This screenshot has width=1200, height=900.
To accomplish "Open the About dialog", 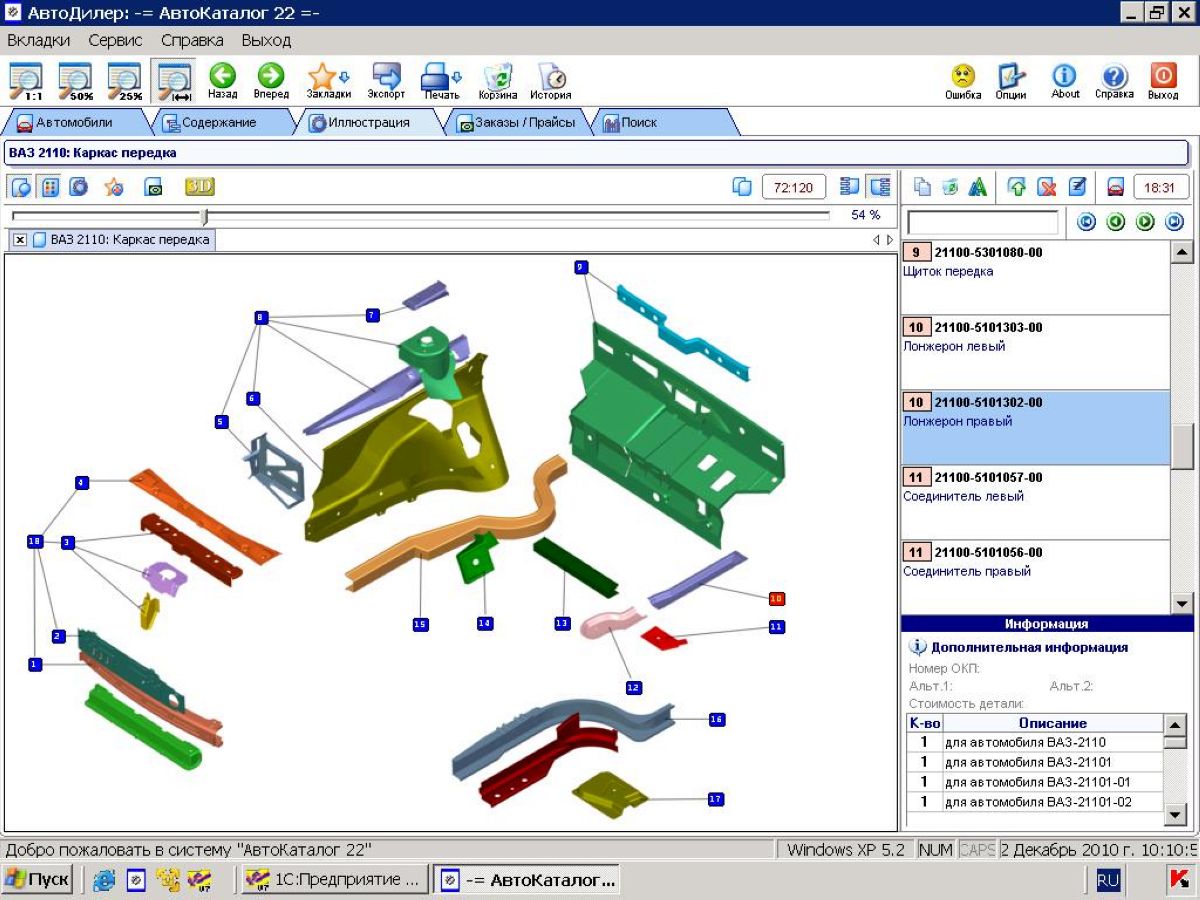I will tap(1065, 81).
